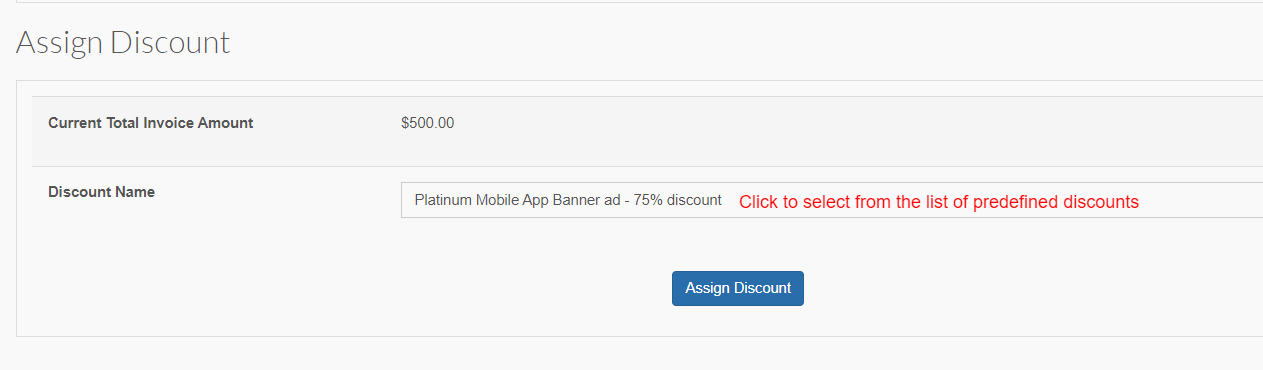Click 'Click to select' in the red annotation
Screen dimensions: 1263x370
click(x=789, y=202)
